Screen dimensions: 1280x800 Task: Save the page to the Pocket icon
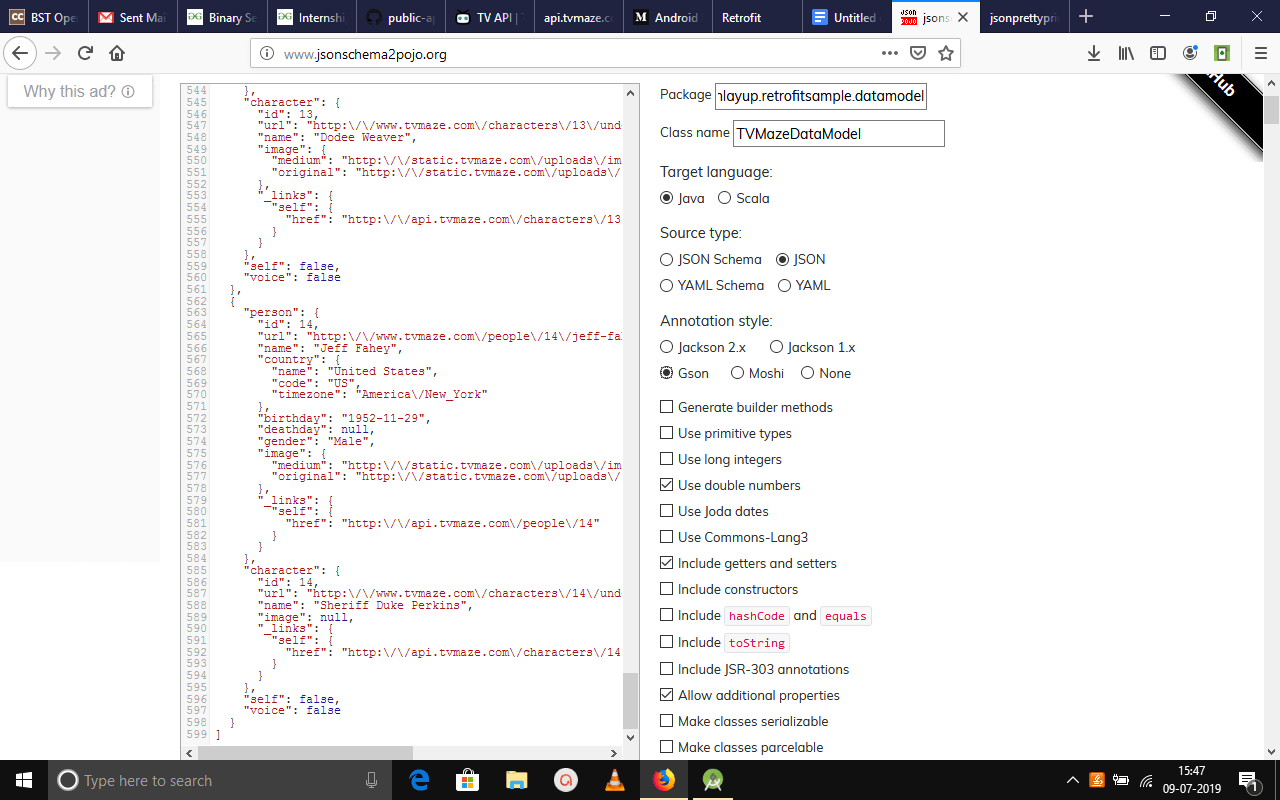pyautogui.click(x=918, y=54)
